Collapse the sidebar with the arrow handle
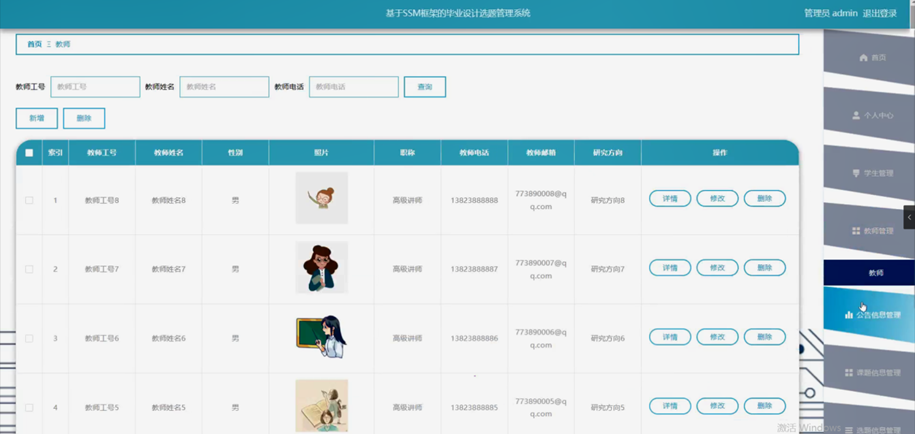This screenshot has height=434, width=915. (909, 217)
